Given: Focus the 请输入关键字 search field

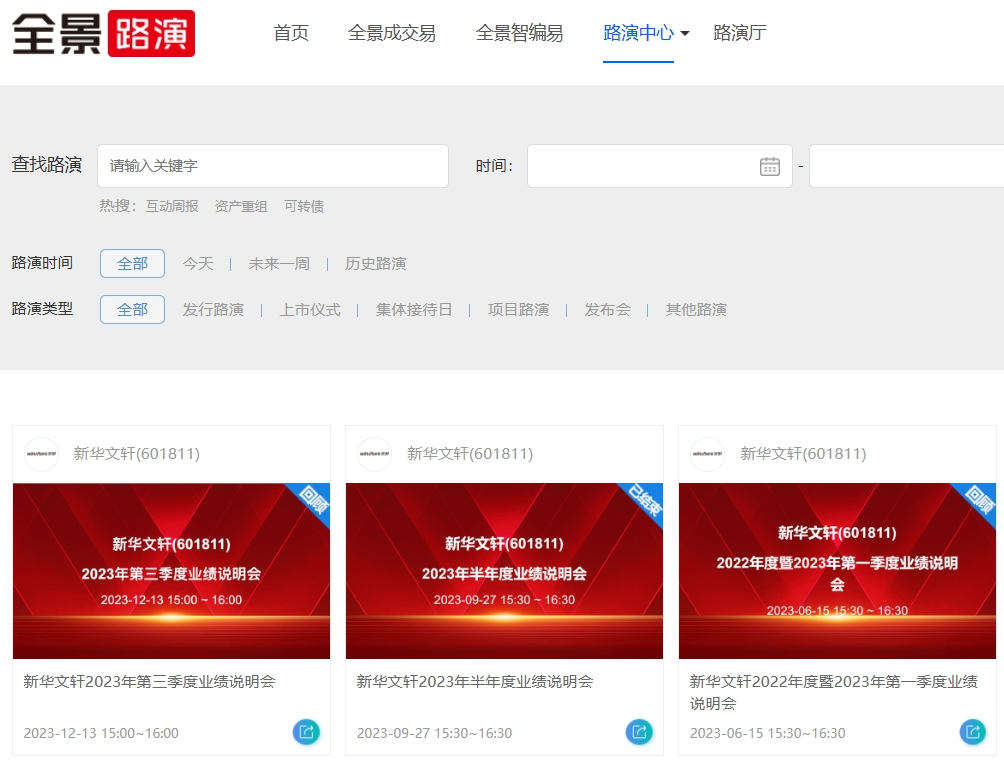Looking at the screenshot, I should [x=273, y=166].
